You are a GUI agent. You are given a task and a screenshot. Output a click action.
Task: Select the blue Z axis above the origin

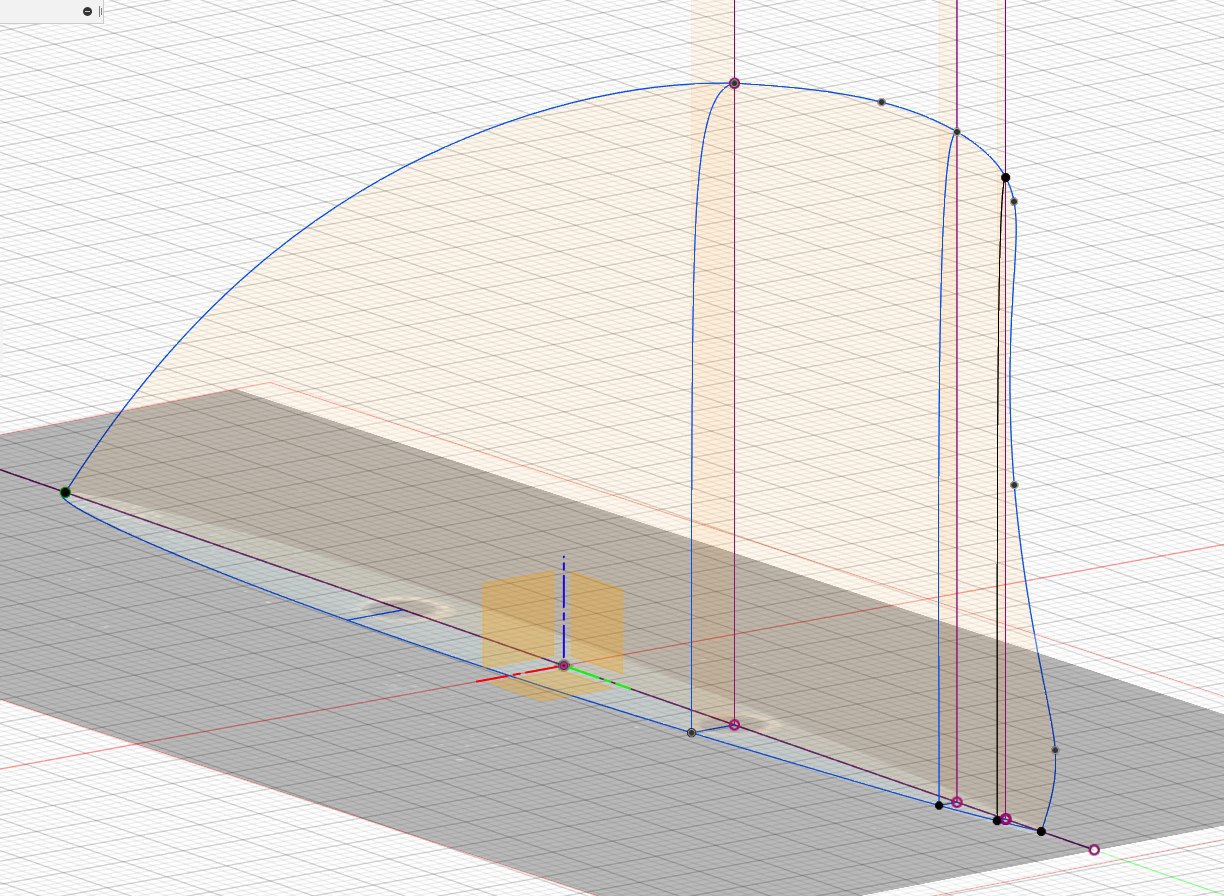[x=564, y=608]
